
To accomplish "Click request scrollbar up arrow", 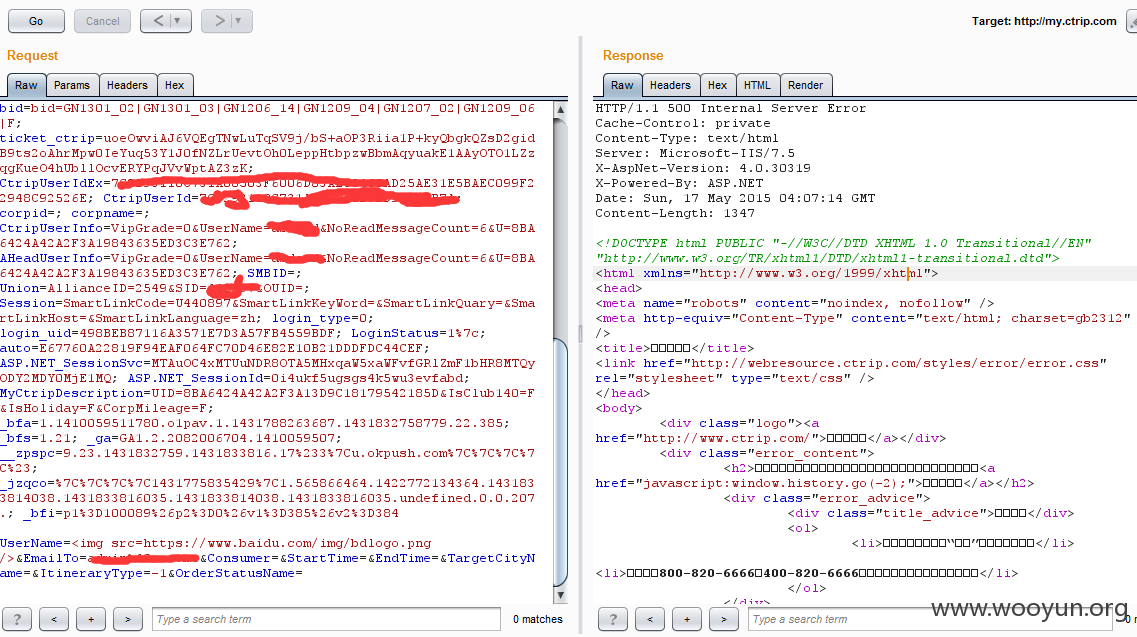I will [561, 109].
